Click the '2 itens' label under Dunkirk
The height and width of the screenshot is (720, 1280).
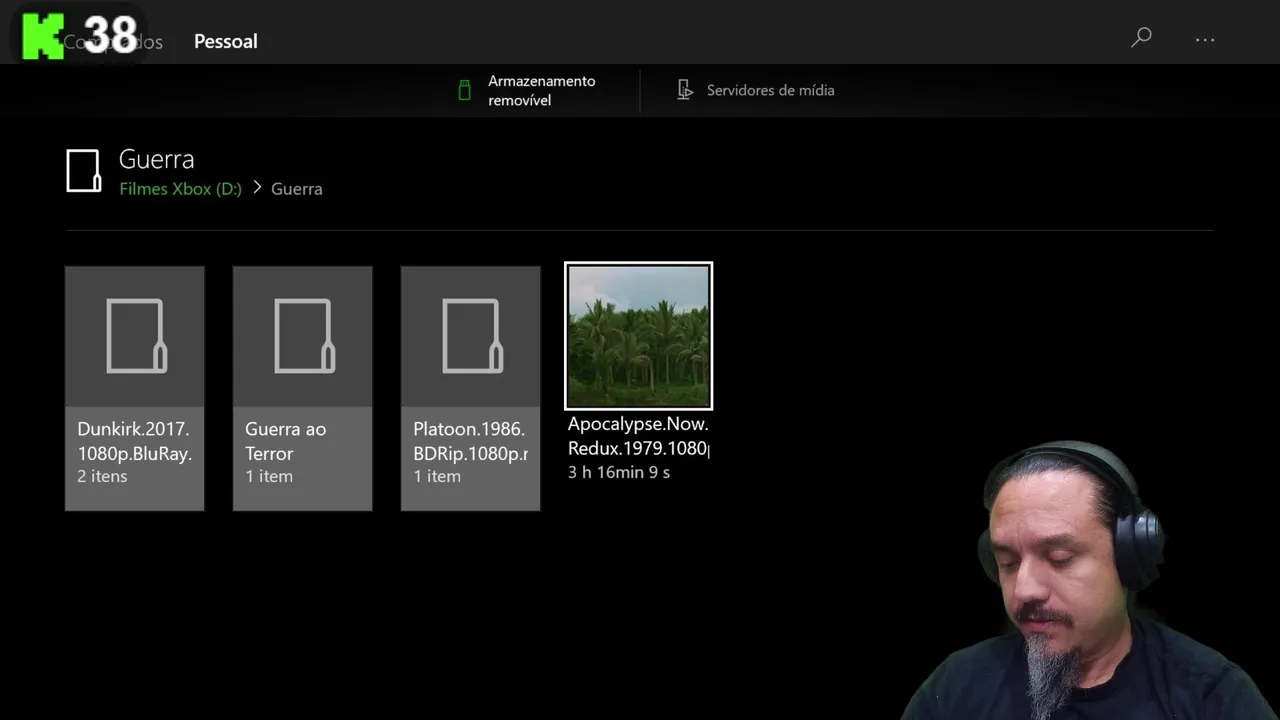tap(102, 476)
